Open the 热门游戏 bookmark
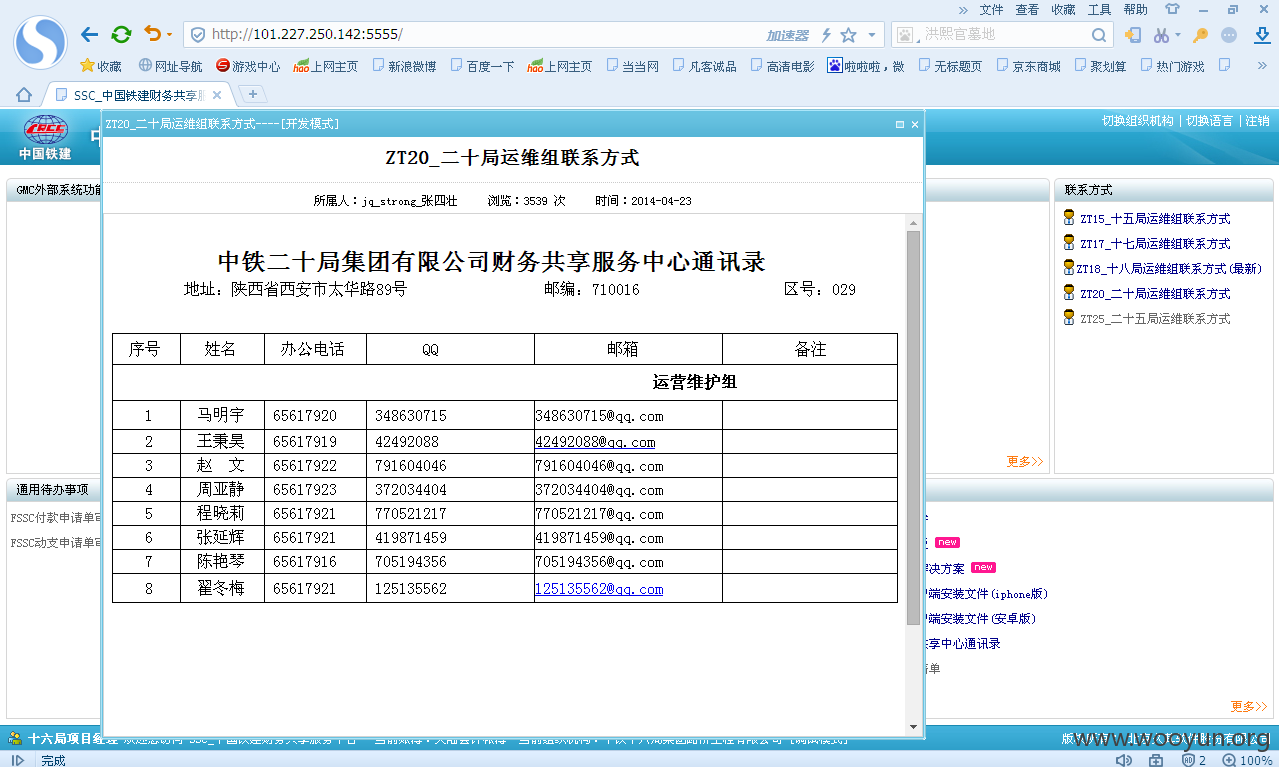The image size is (1279, 767). [1172, 66]
